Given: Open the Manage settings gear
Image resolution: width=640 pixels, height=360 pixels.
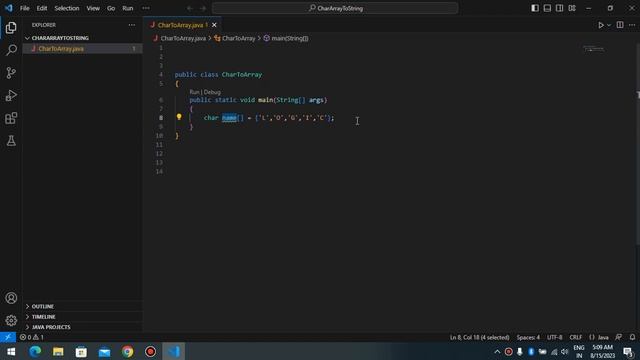Looking at the screenshot, I should [x=11, y=320].
